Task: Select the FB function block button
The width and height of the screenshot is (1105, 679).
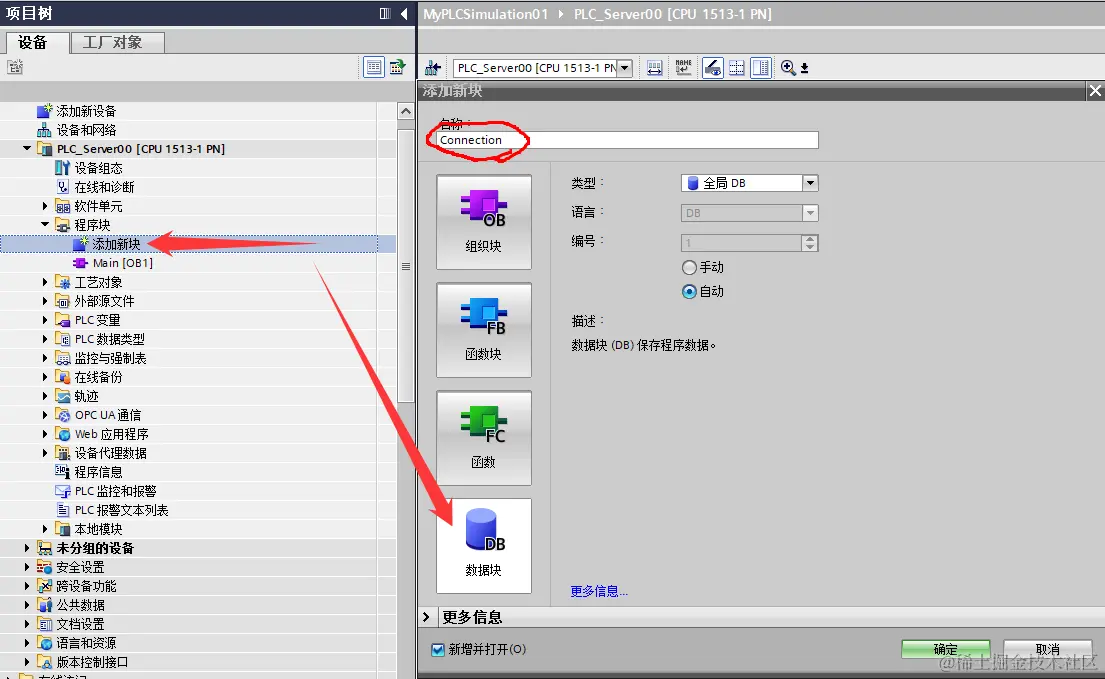Action: click(483, 330)
